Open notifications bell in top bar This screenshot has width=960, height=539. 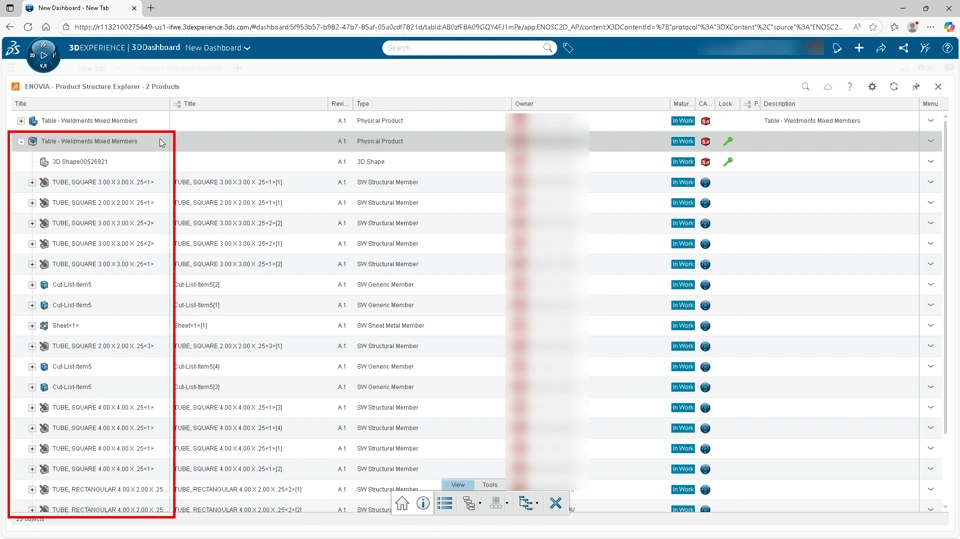pyautogui.click(x=837, y=48)
